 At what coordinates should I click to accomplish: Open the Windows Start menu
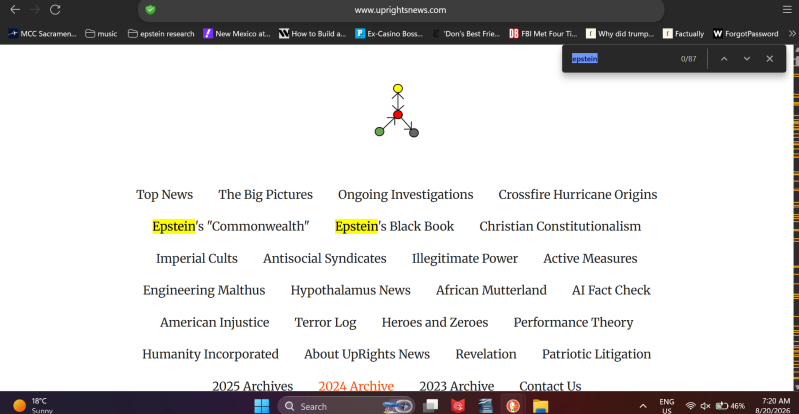point(261,406)
